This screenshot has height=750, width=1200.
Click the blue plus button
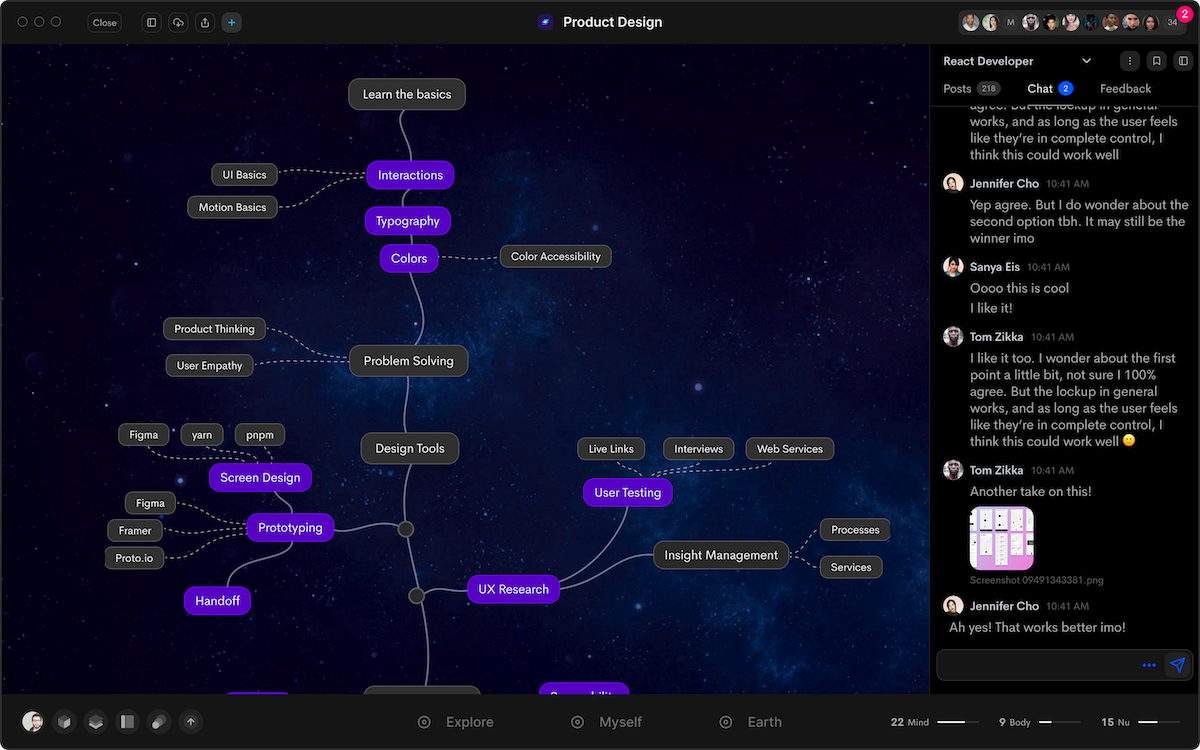[x=232, y=22]
